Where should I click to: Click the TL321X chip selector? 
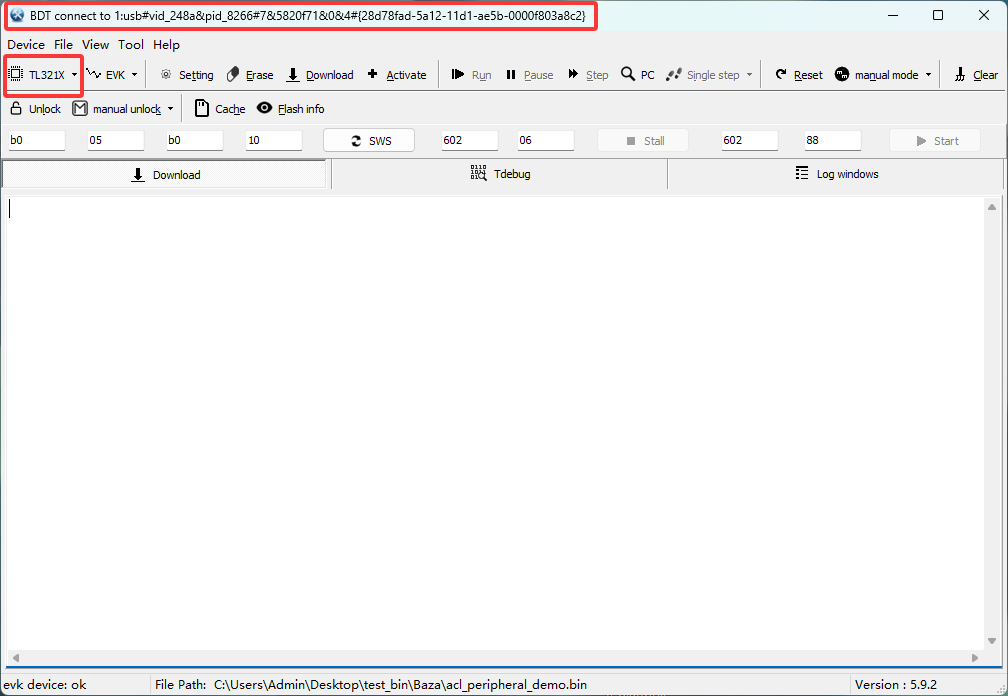[x=37, y=75]
